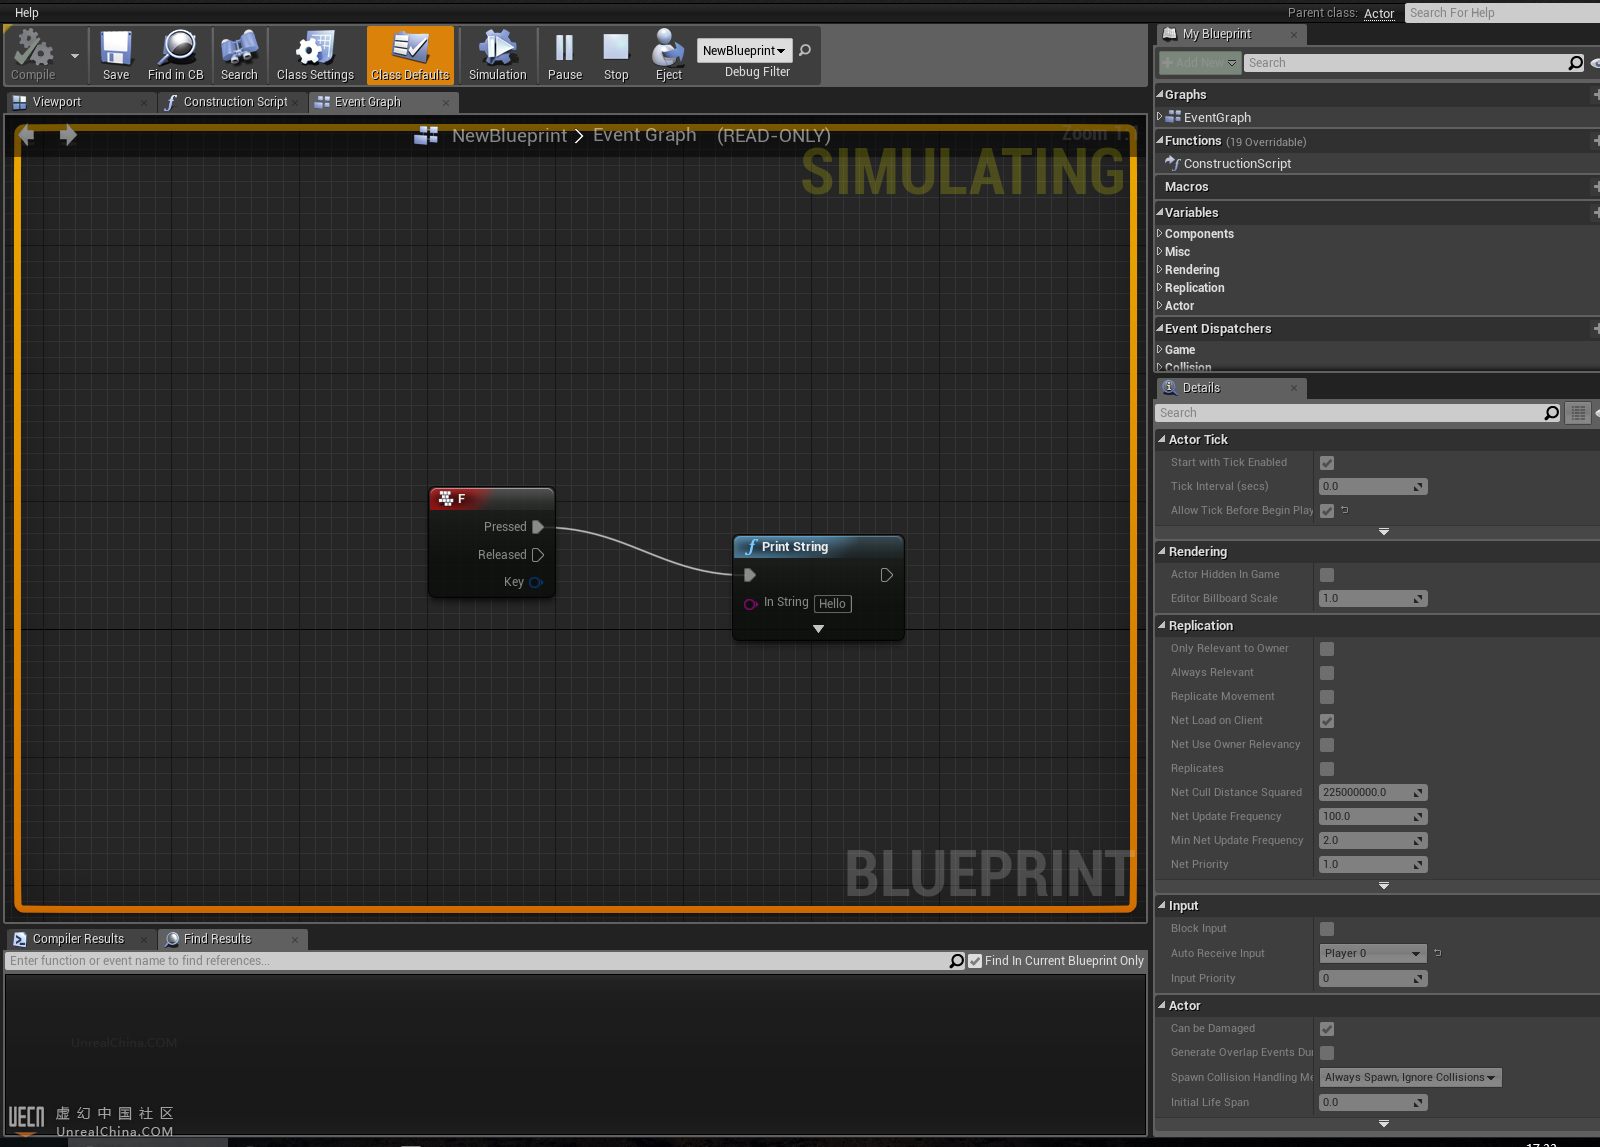Enable Replicate Movement checkbox
The width and height of the screenshot is (1600, 1147).
pos(1327,697)
